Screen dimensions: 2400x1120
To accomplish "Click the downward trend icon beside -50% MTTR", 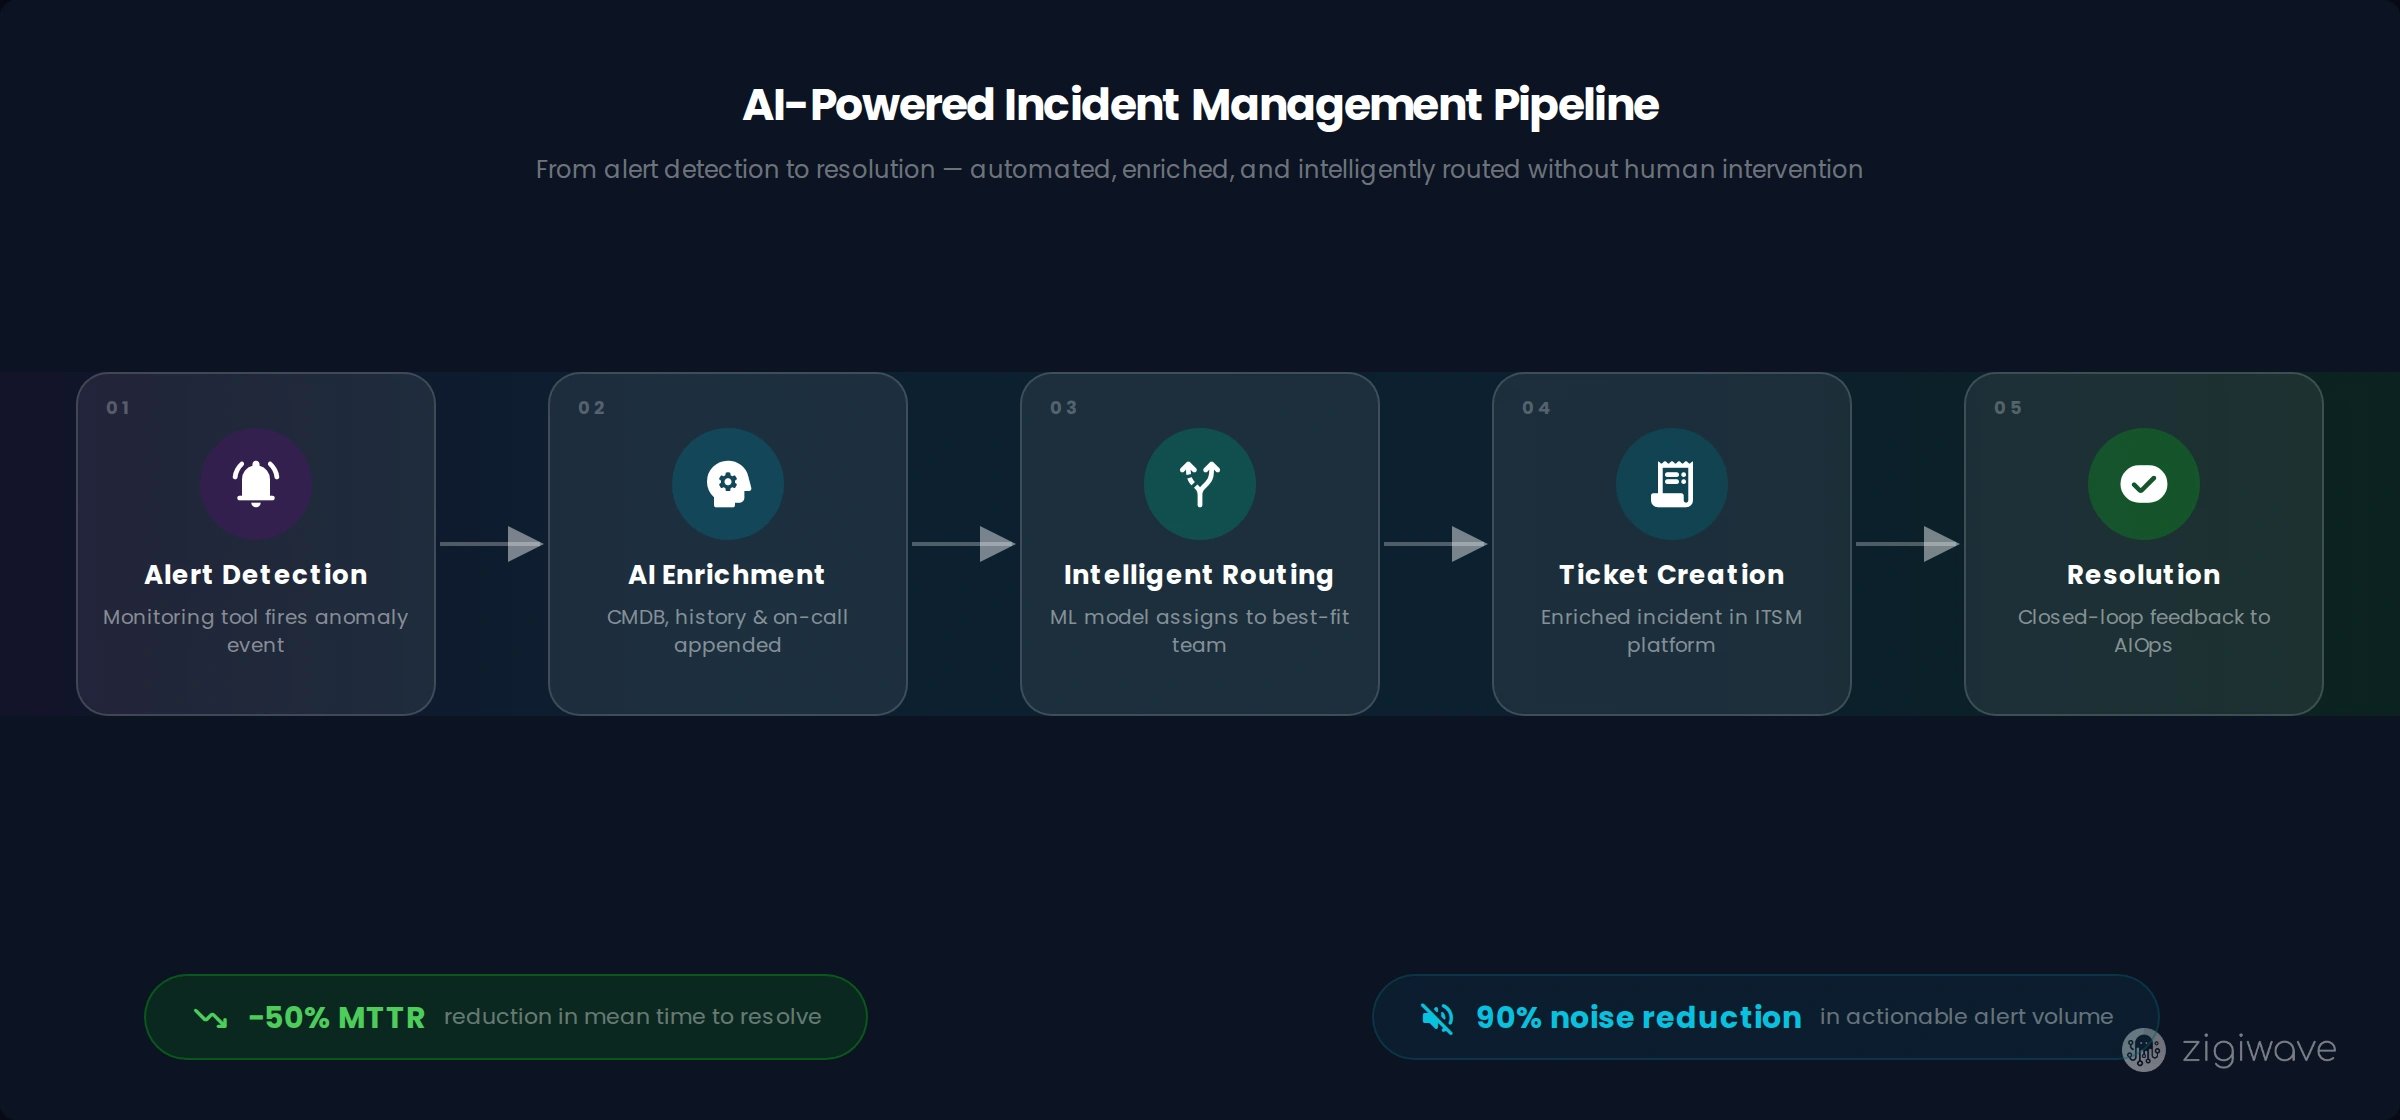I will click(210, 1018).
